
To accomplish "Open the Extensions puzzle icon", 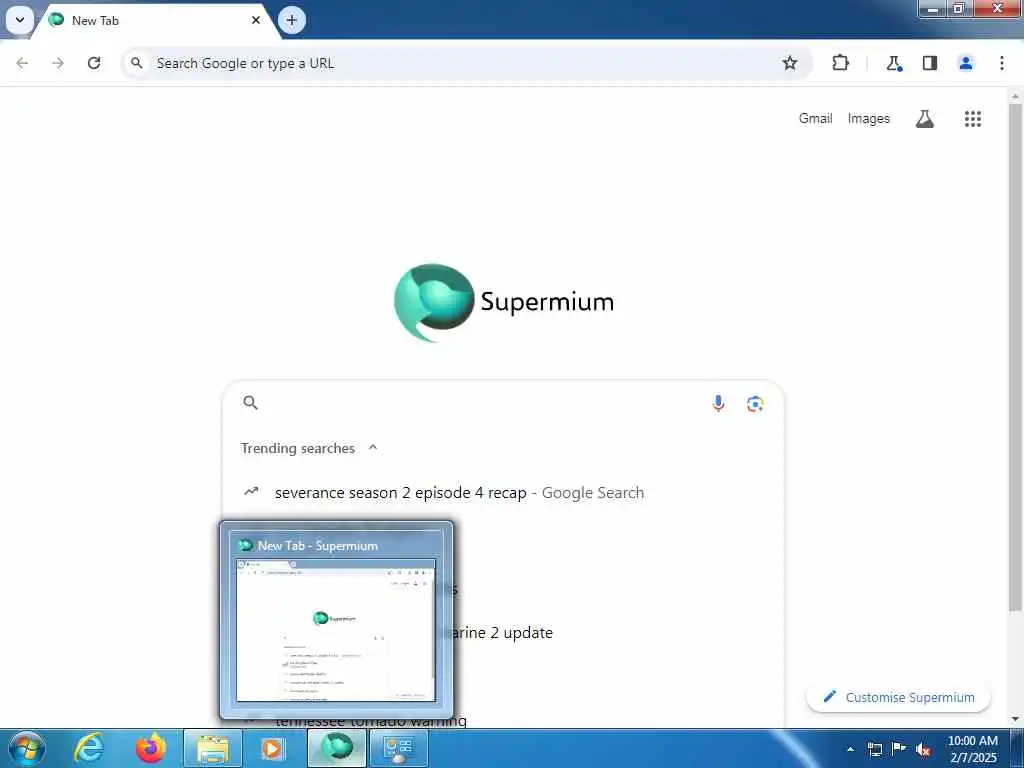I will (840, 63).
